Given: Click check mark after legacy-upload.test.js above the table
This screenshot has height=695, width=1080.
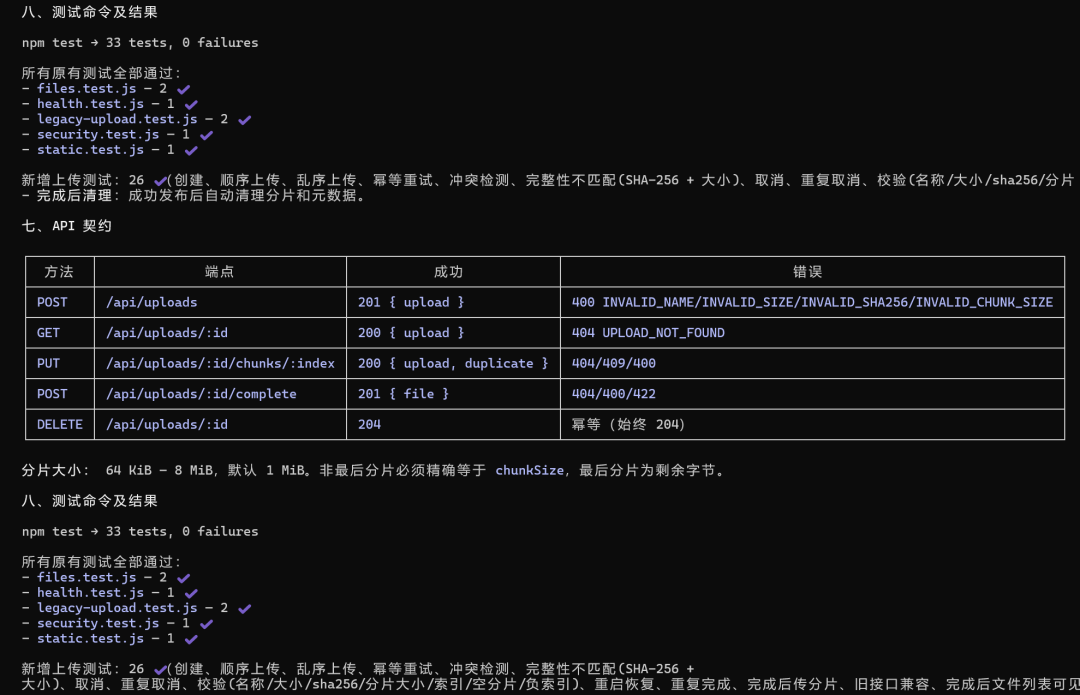Looking at the screenshot, I should (x=245, y=120).
